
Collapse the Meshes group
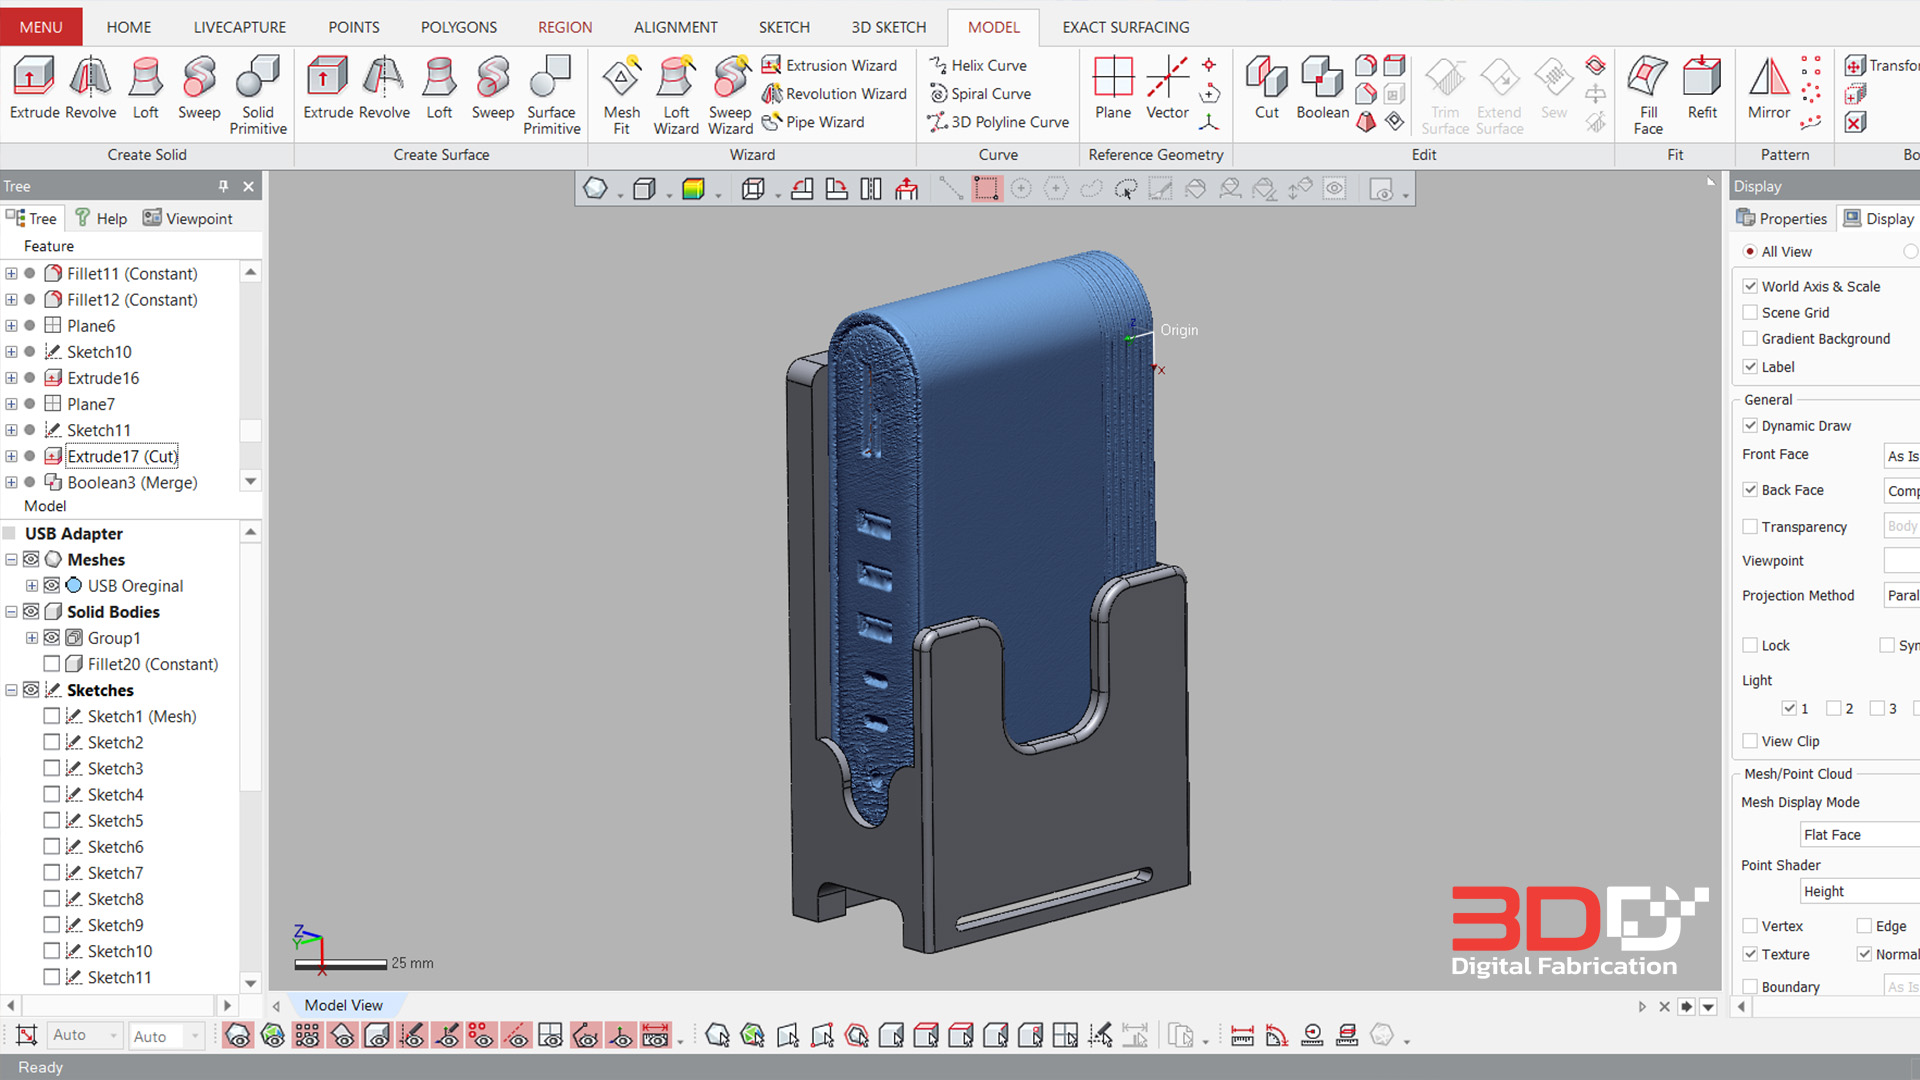coord(11,559)
